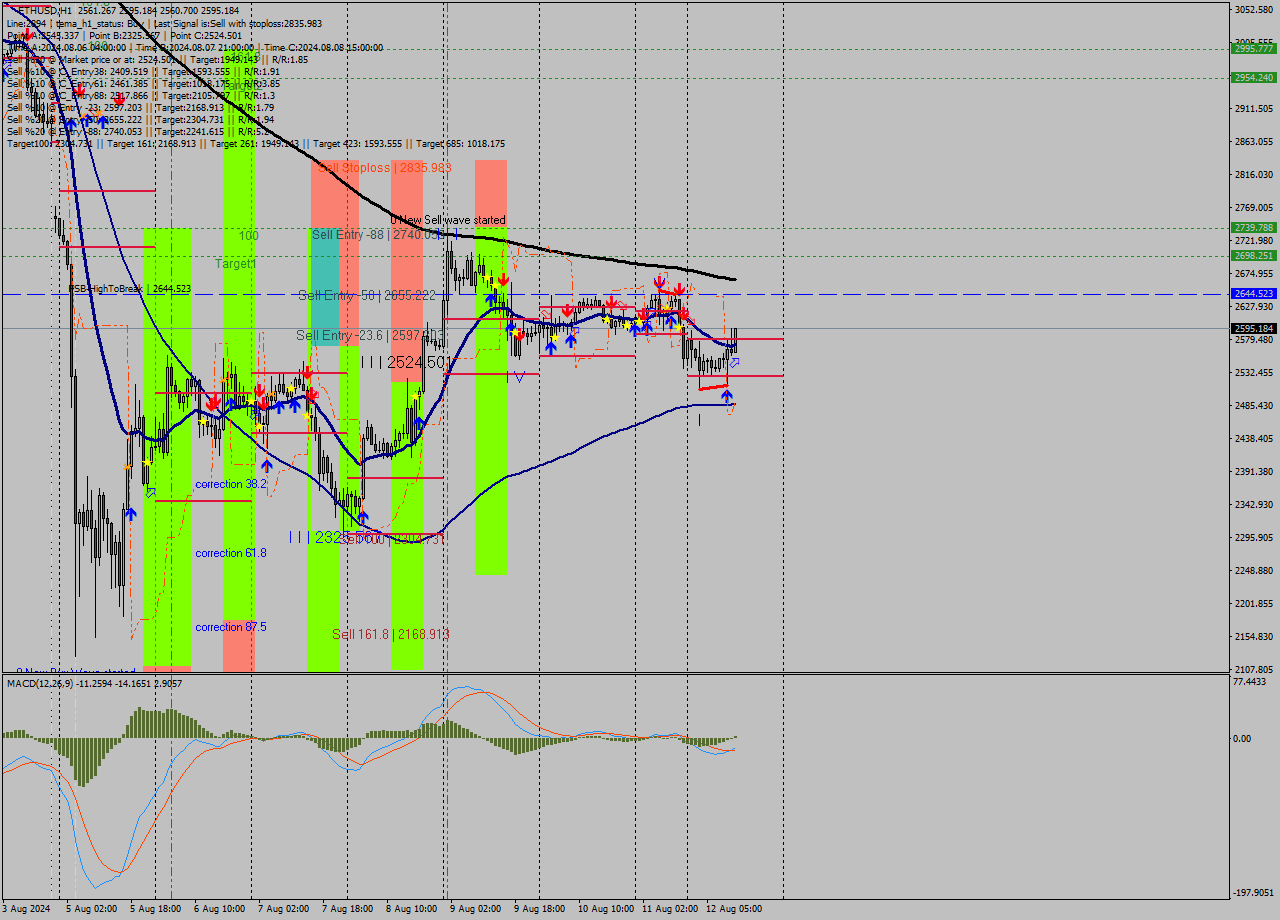Click the 2201.855 price scale value

point(1254,604)
